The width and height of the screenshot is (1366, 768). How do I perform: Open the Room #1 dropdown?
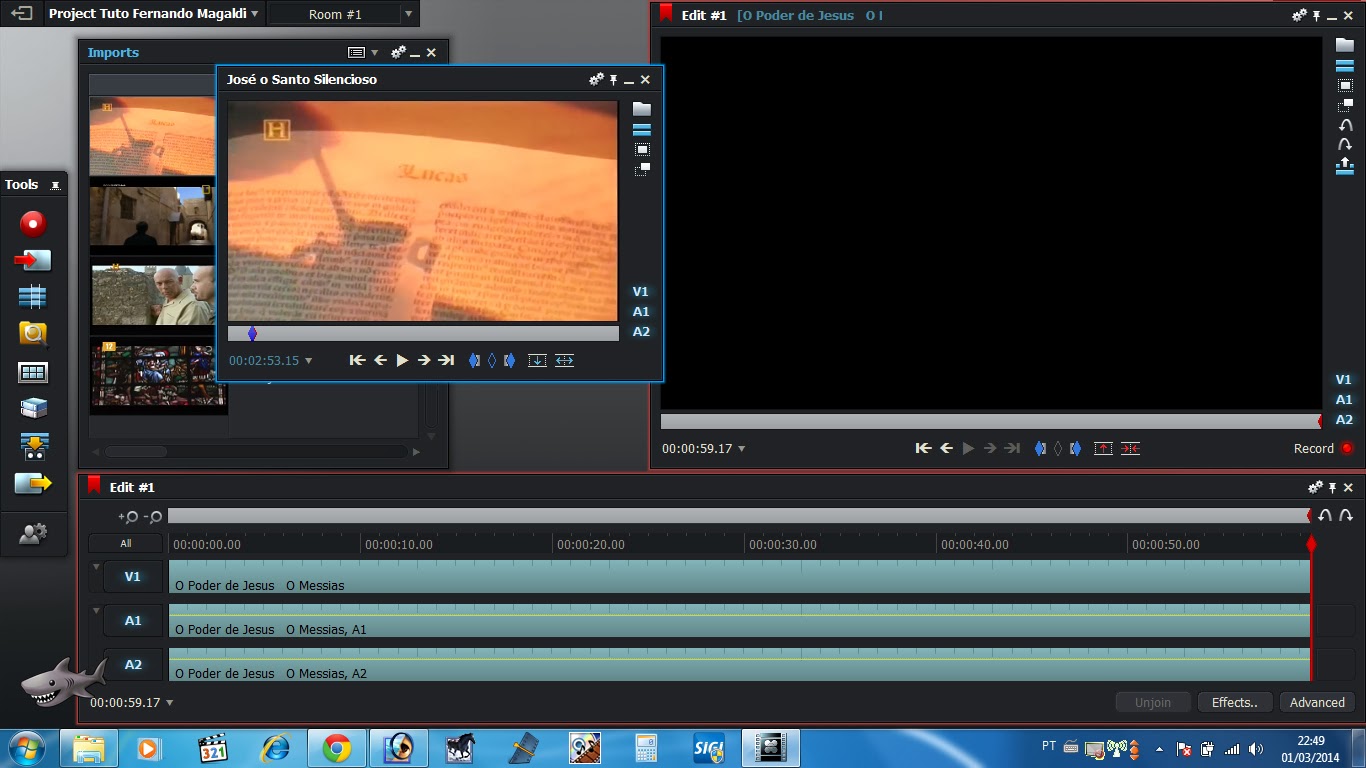[408, 14]
